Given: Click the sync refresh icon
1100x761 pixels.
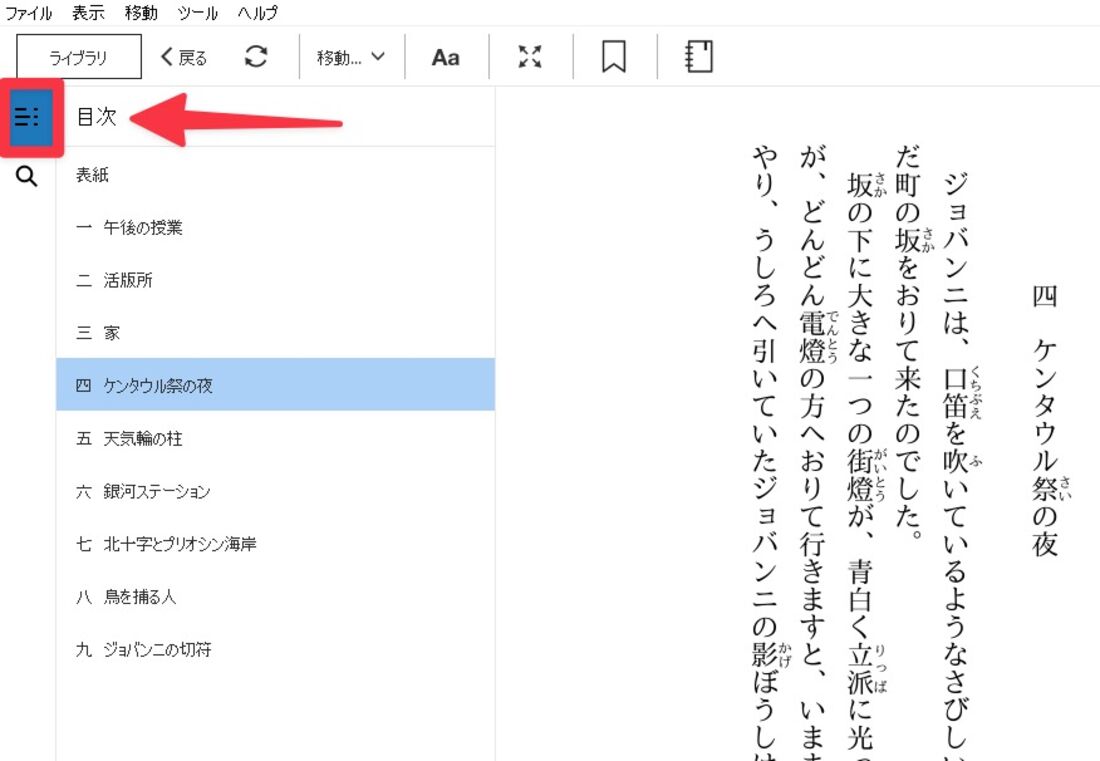Looking at the screenshot, I should (256, 57).
